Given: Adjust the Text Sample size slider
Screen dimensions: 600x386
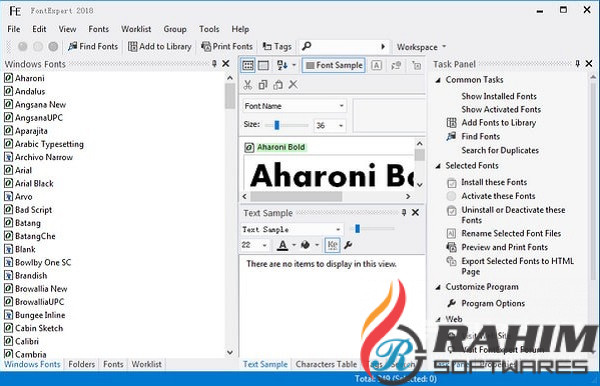Looking at the screenshot, I should (357, 229).
